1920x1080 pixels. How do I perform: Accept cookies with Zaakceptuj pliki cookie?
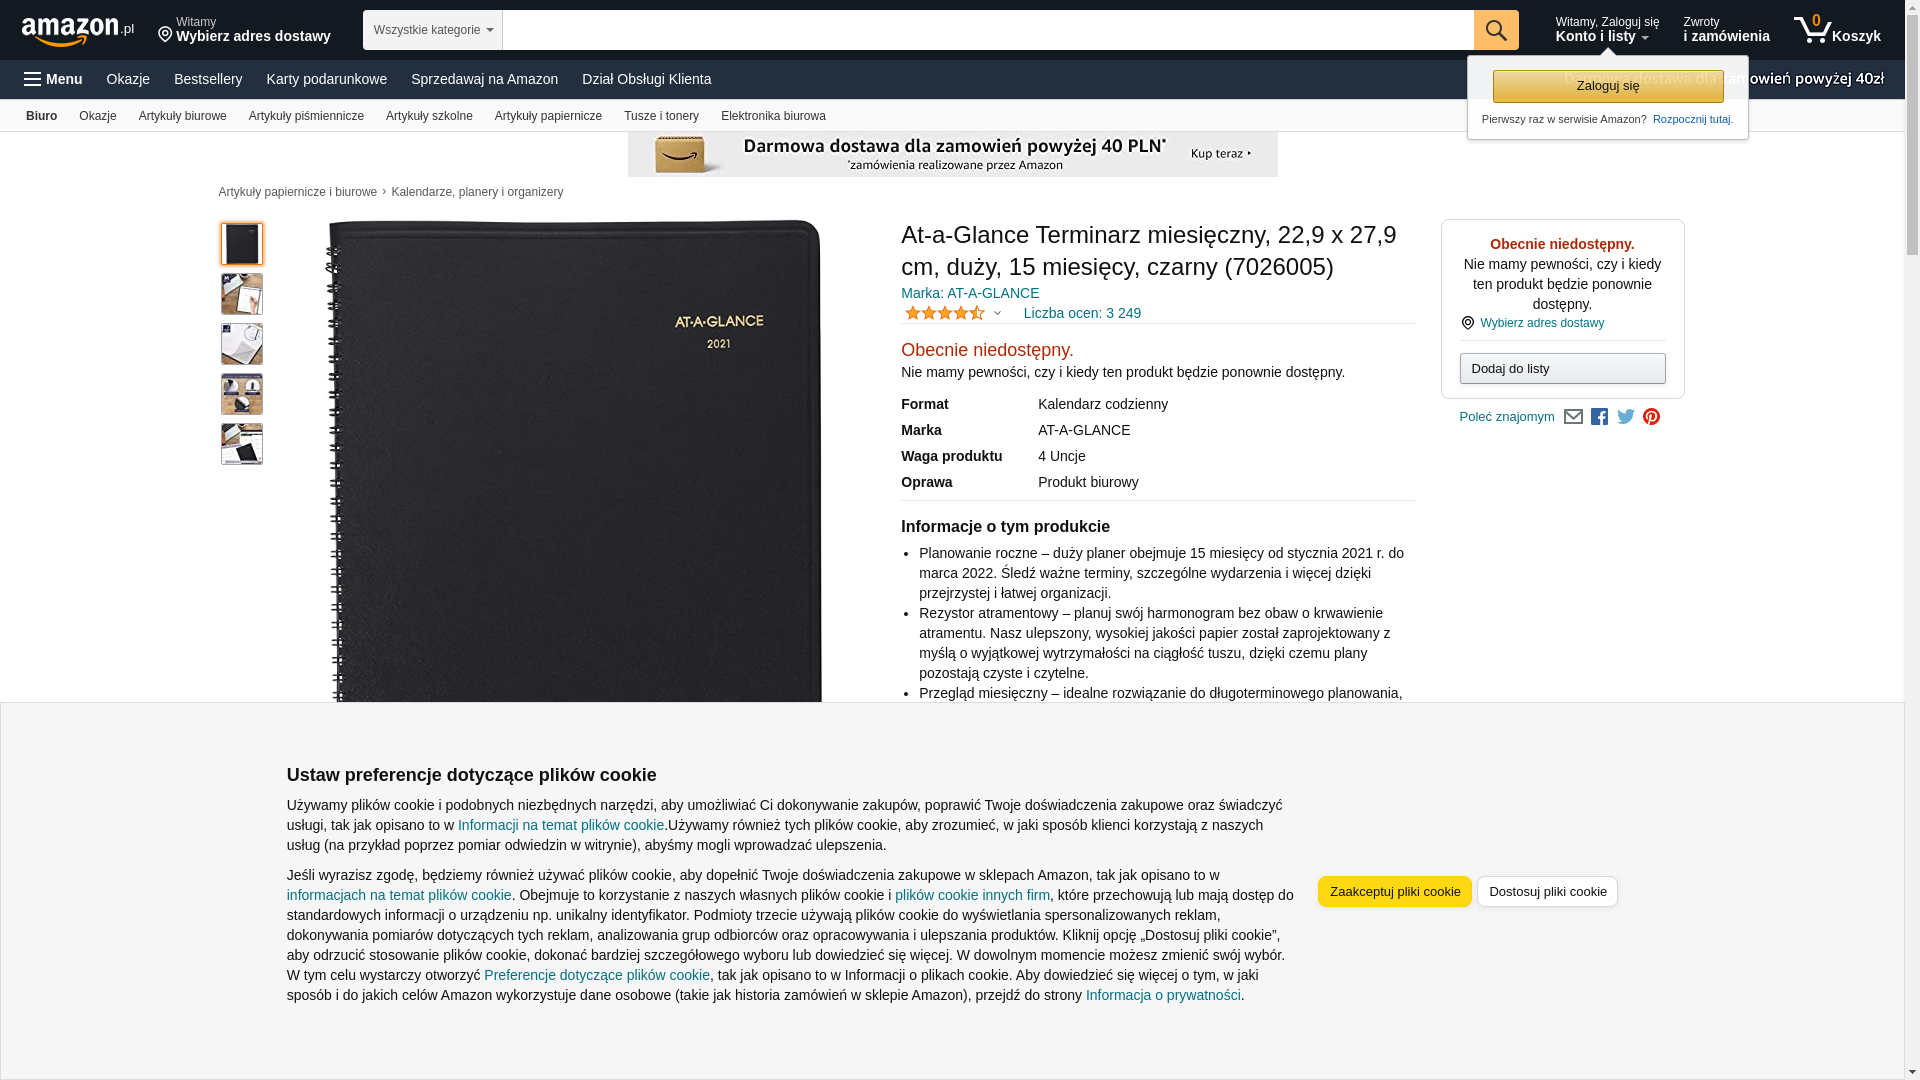[x=1395, y=892]
